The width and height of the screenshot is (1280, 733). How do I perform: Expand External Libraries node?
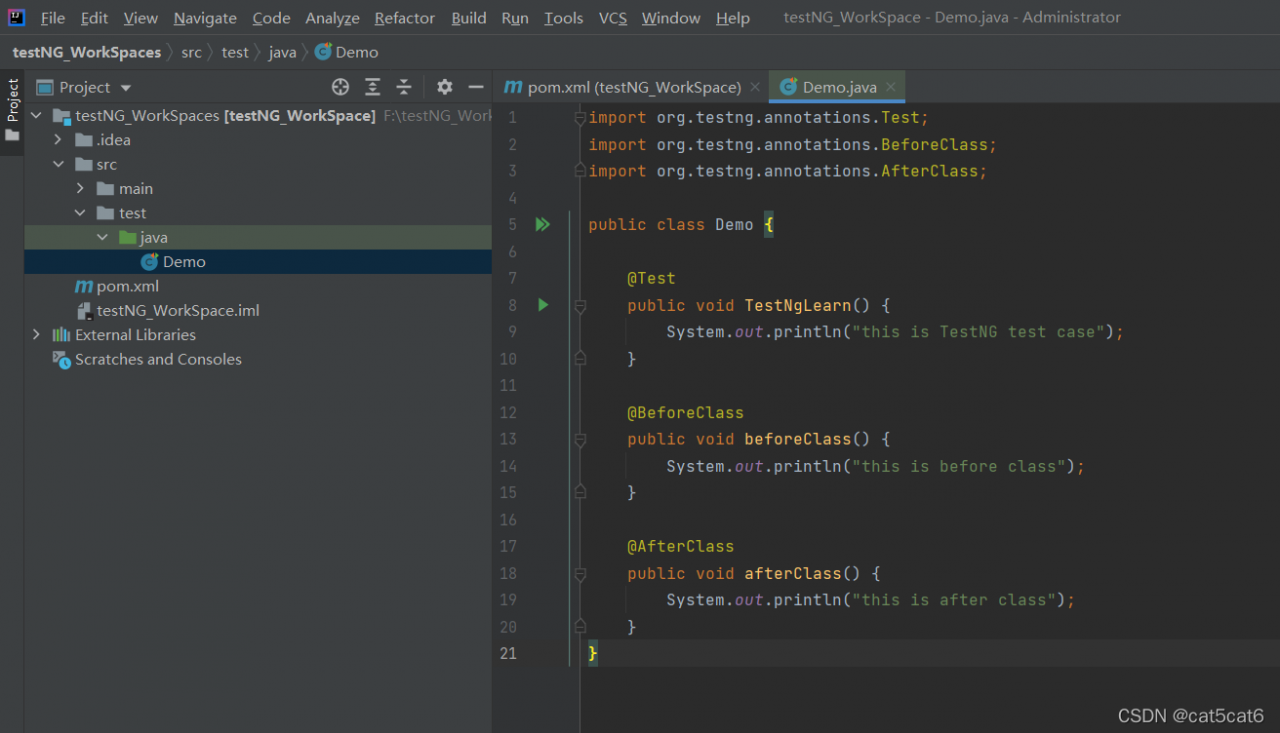(37, 334)
